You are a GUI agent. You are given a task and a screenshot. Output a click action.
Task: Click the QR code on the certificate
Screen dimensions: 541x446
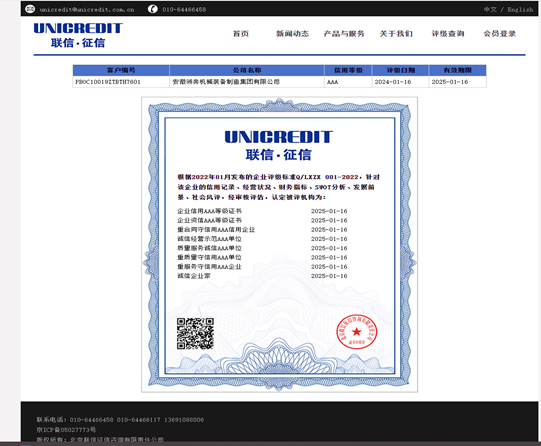[195, 334]
